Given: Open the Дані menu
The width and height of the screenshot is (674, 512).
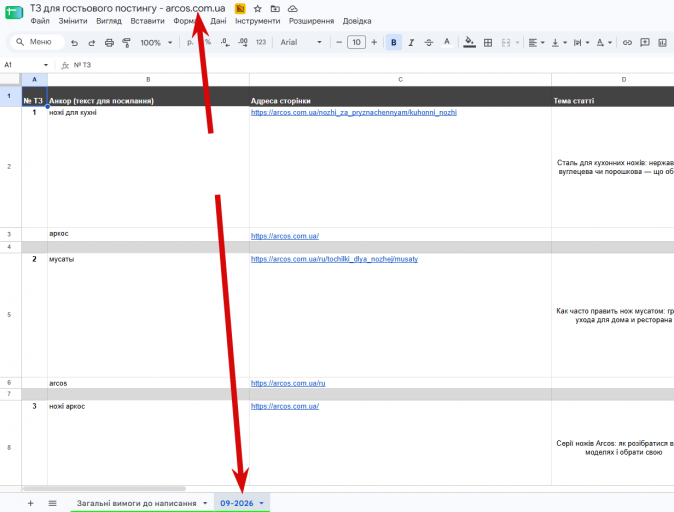Looking at the screenshot, I should (218, 21).
